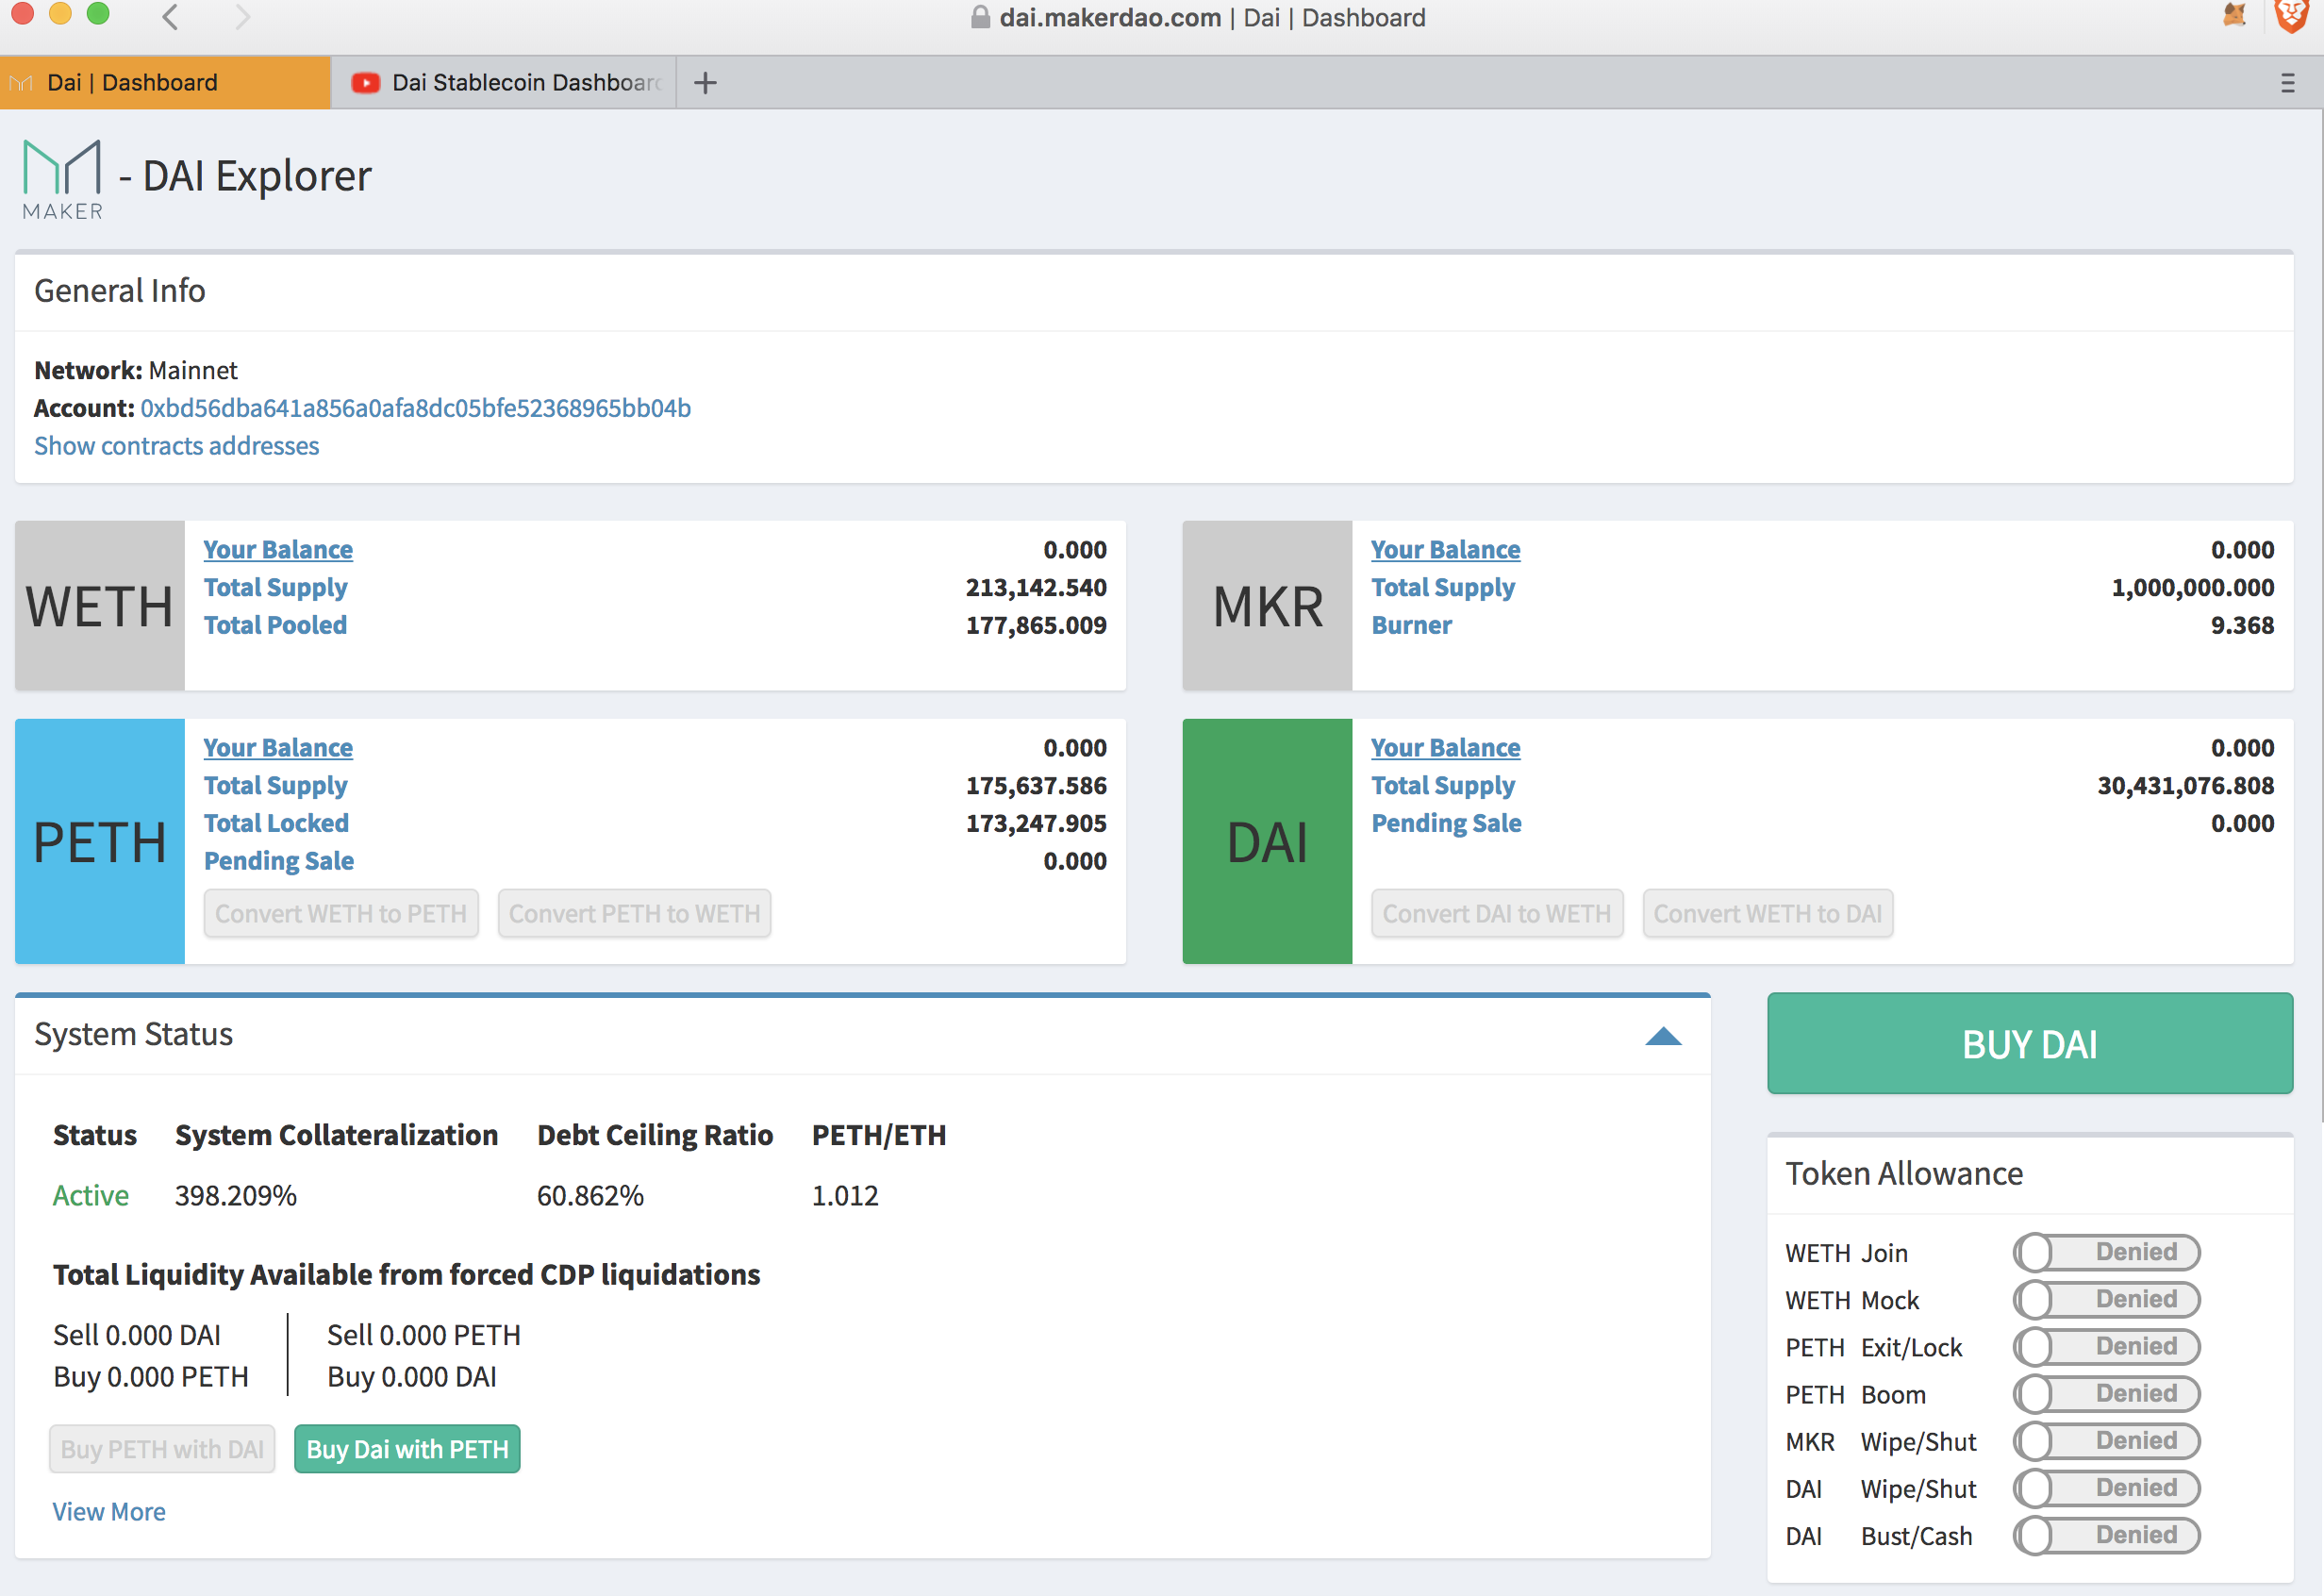Toggle WETH Mock allowance
Image resolution: width=2324 pixels, height=1596 pixels.
(x=2106, y=1299)
